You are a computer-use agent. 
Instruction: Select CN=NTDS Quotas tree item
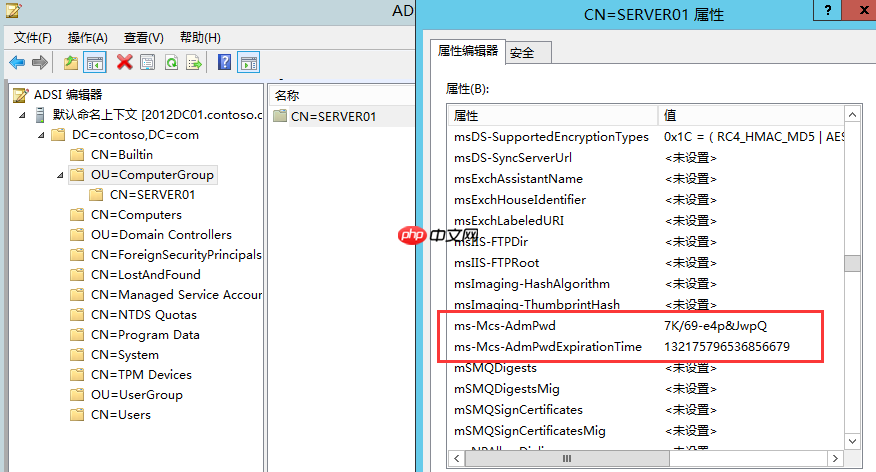point(144,315)
